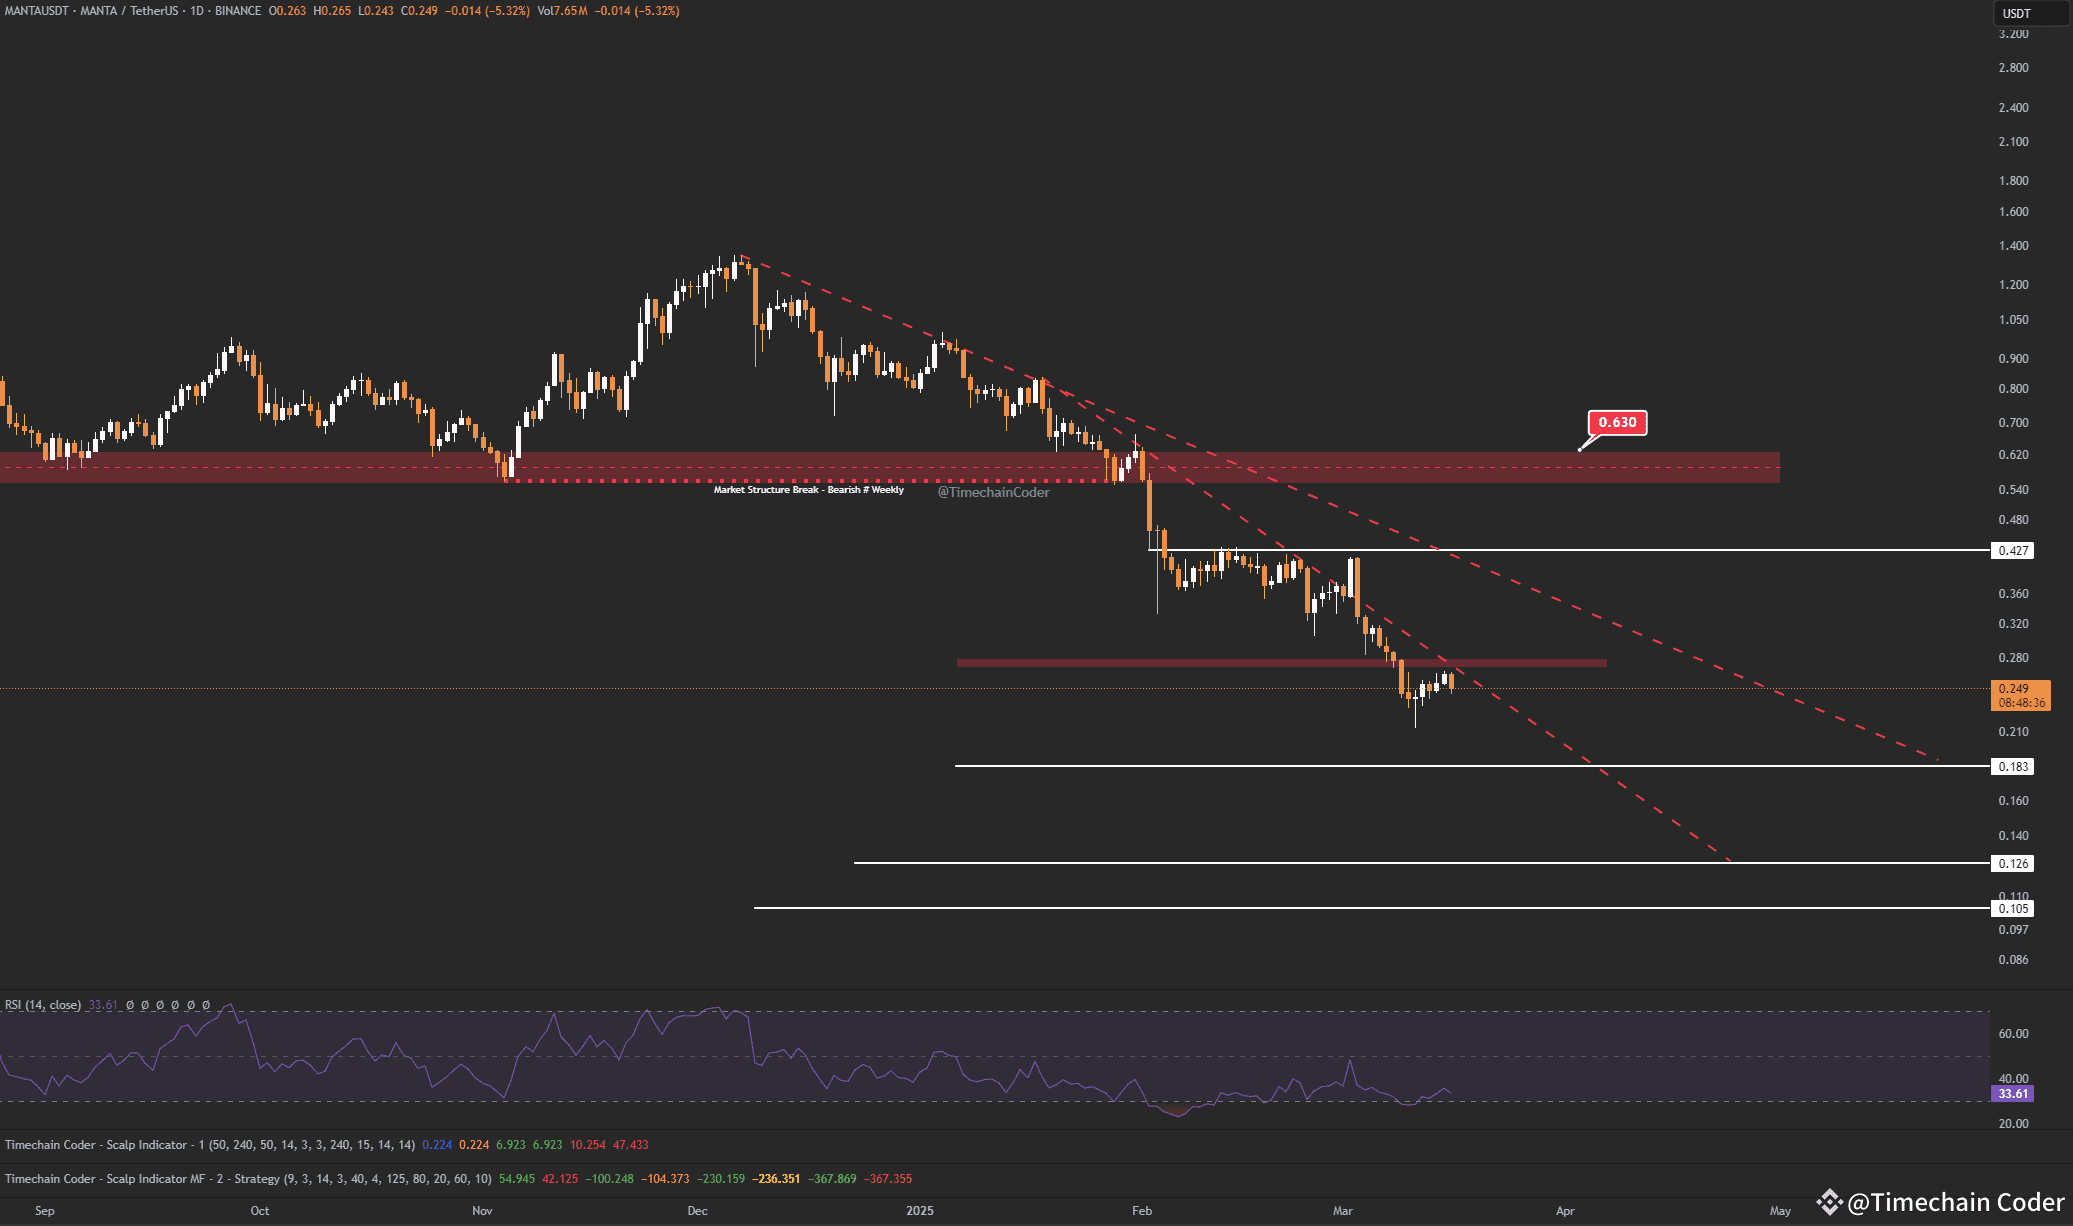
Task: Click the 0.105 price line label
Action: [x=2013, y=909]
